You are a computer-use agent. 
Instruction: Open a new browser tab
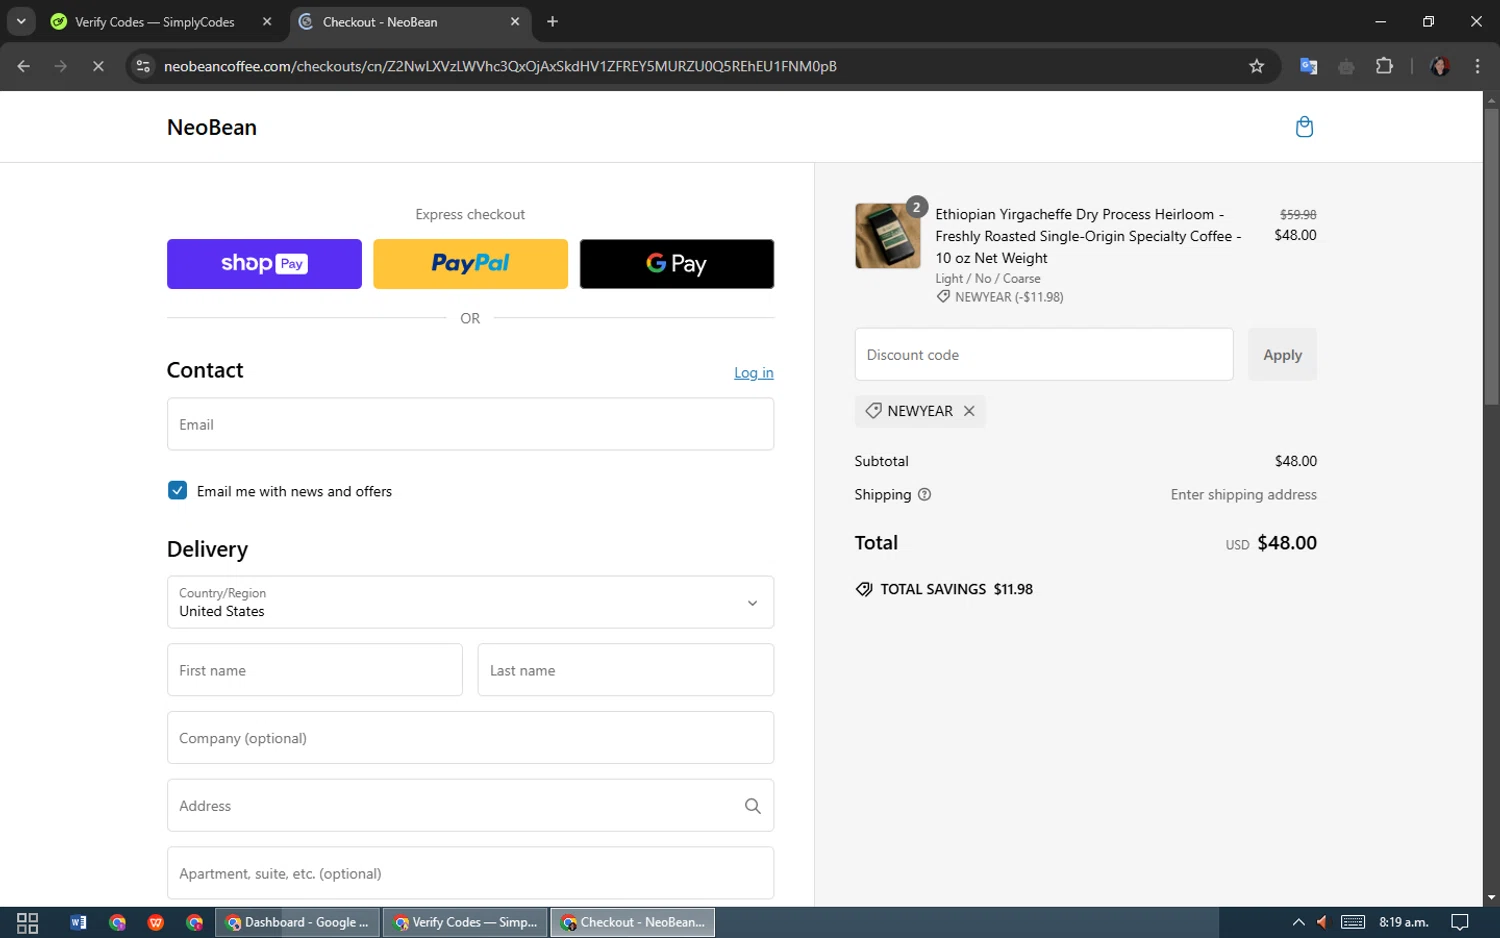(552, 21)
